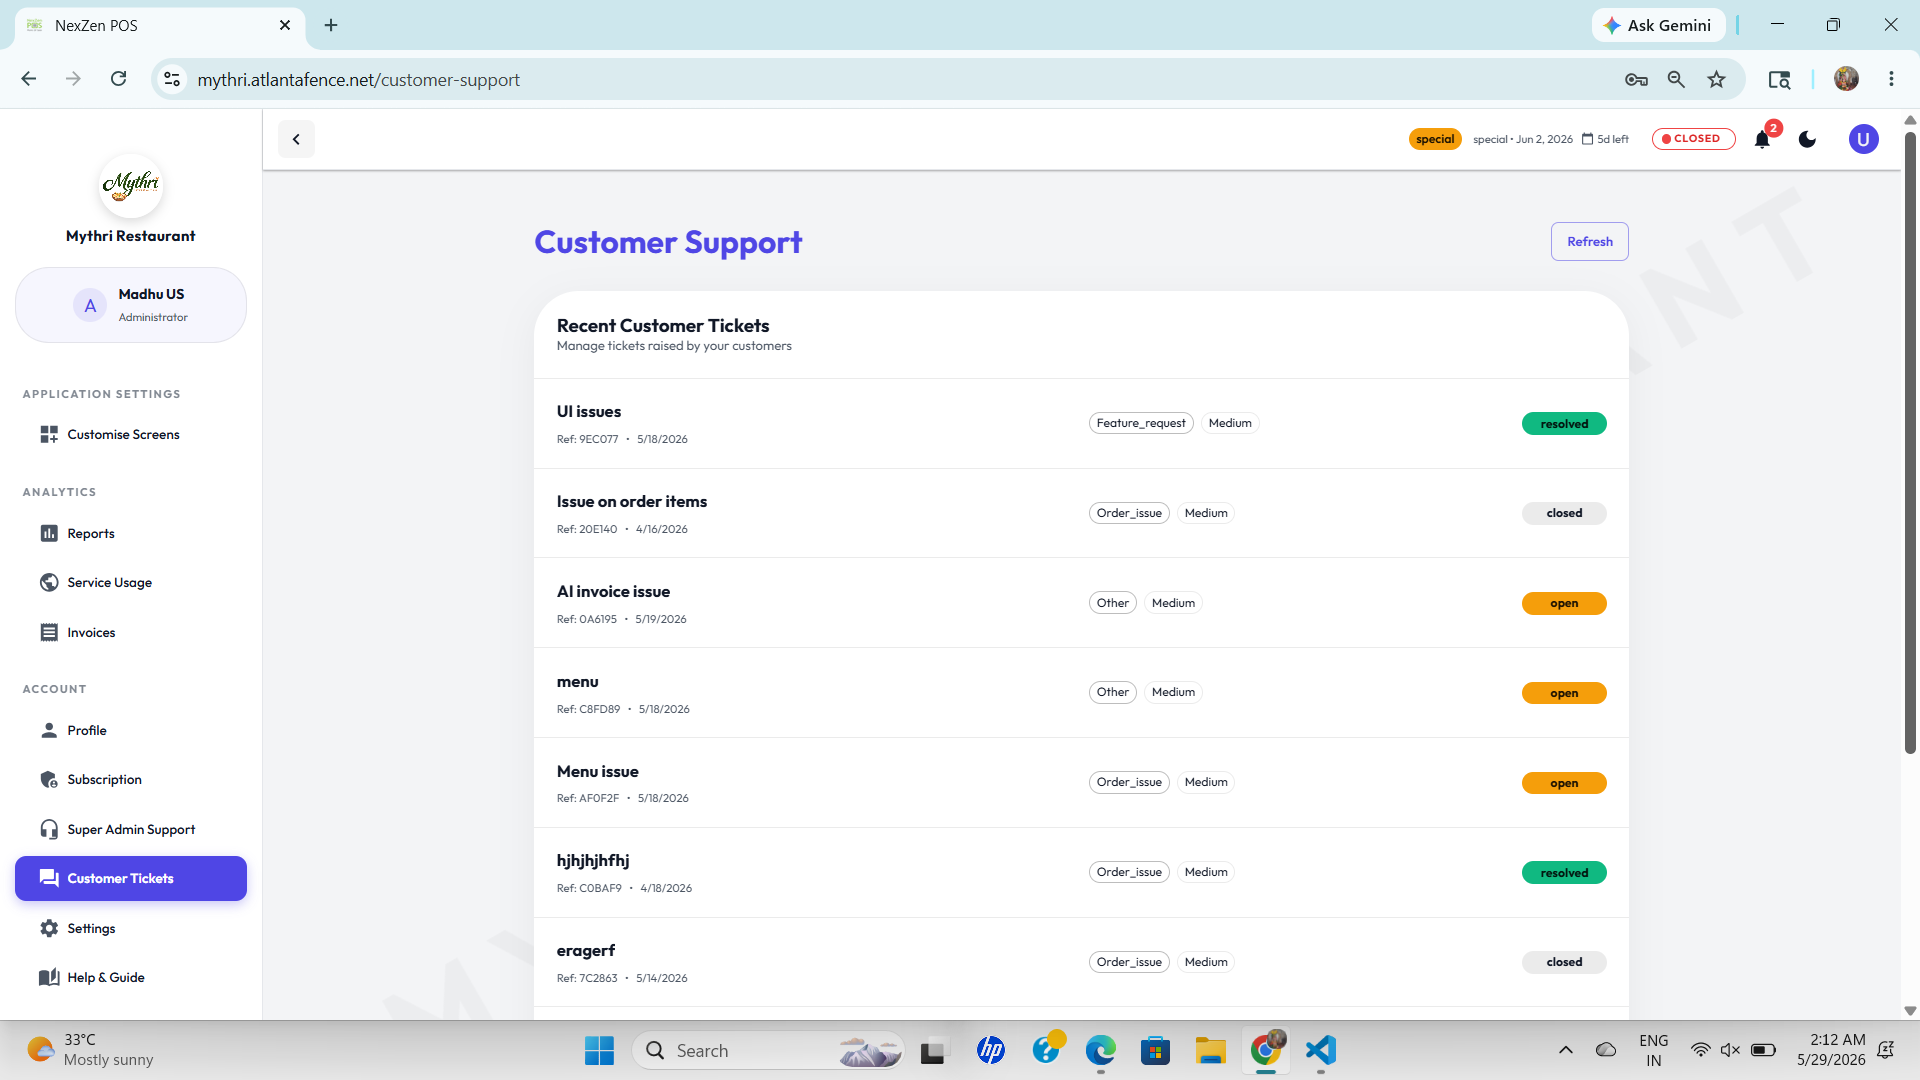Open Windows Start menu
This screenshot has height=1080, width=1920.
tap(599, 1050)
